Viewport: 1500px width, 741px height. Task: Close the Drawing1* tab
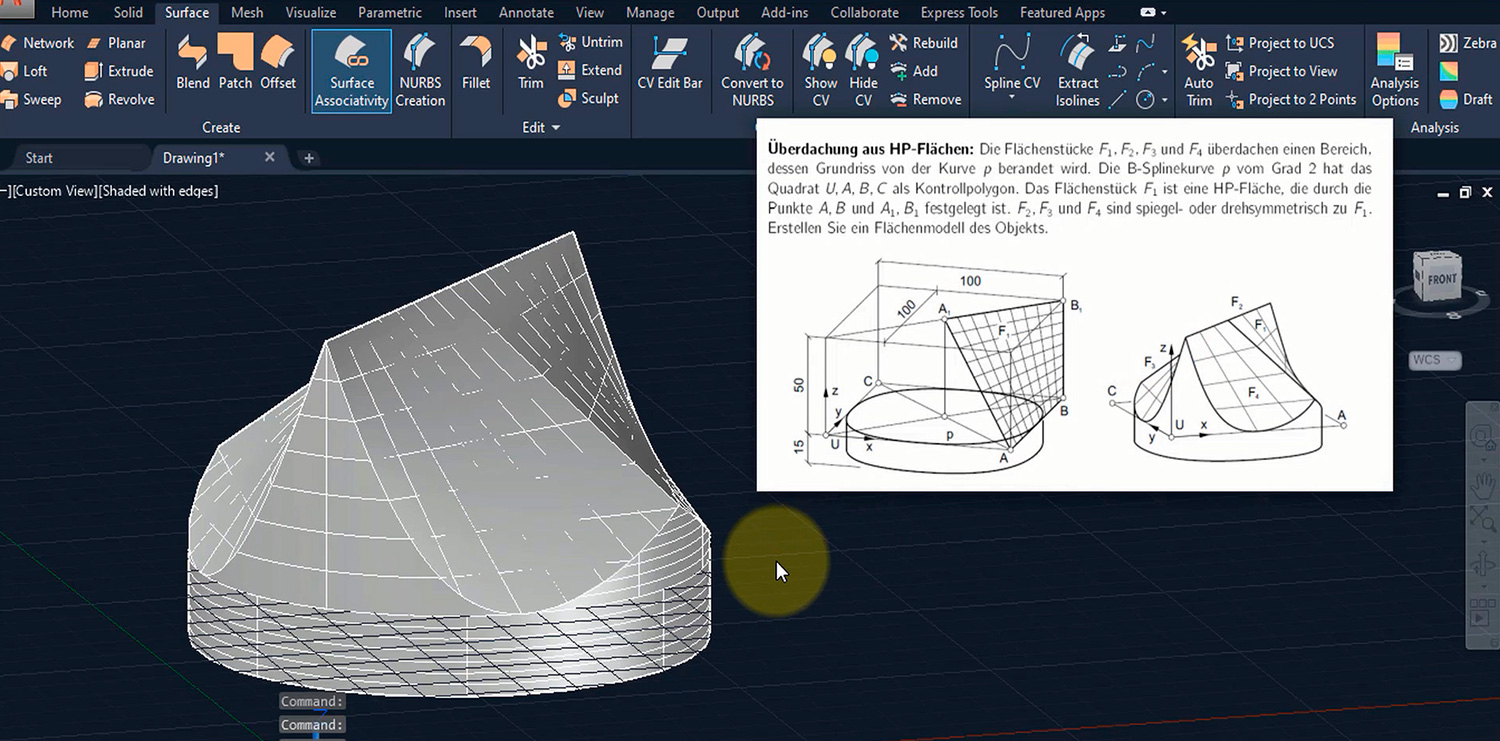click(x=270, y=157)
